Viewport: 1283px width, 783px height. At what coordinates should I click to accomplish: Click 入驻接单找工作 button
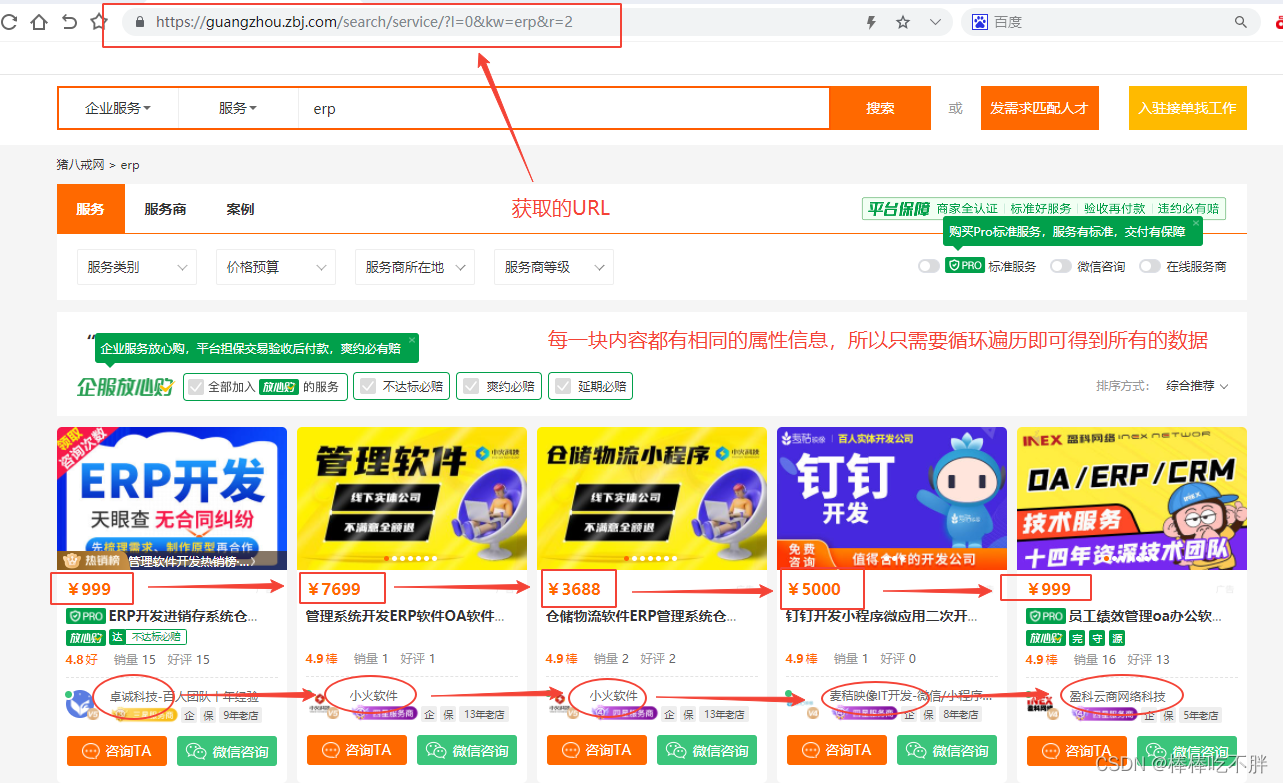click(x=1187, y=108)
